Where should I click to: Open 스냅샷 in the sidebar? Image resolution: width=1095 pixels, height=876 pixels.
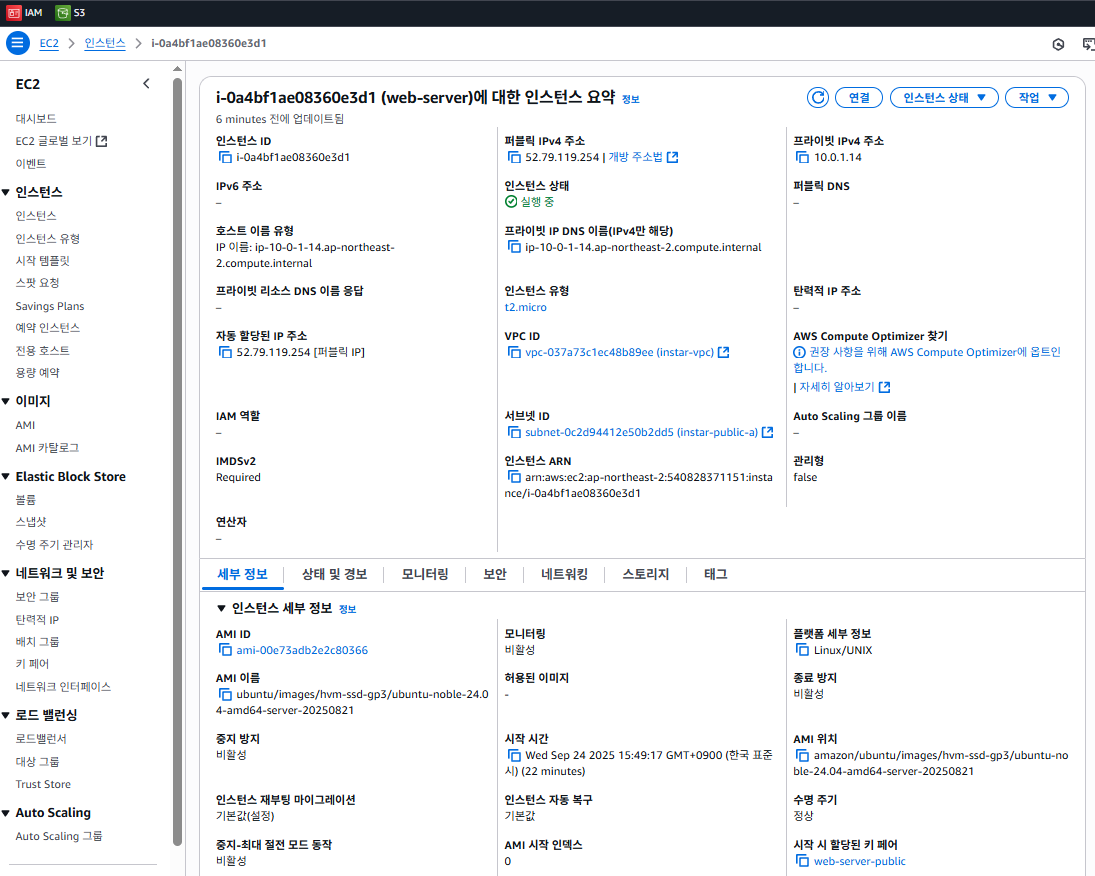coord(31,522)
